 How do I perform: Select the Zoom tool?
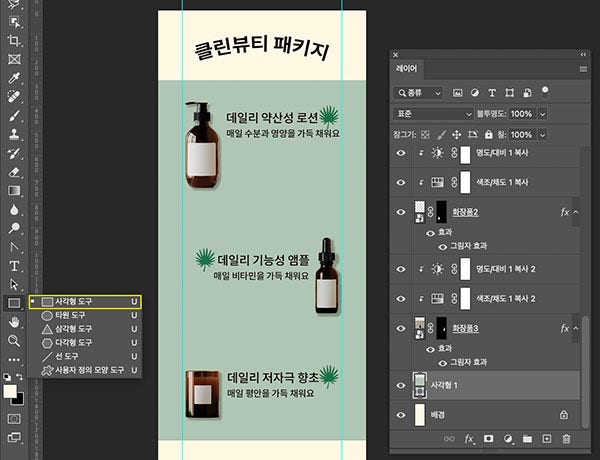pyautogui.click(x=14, y=341)
